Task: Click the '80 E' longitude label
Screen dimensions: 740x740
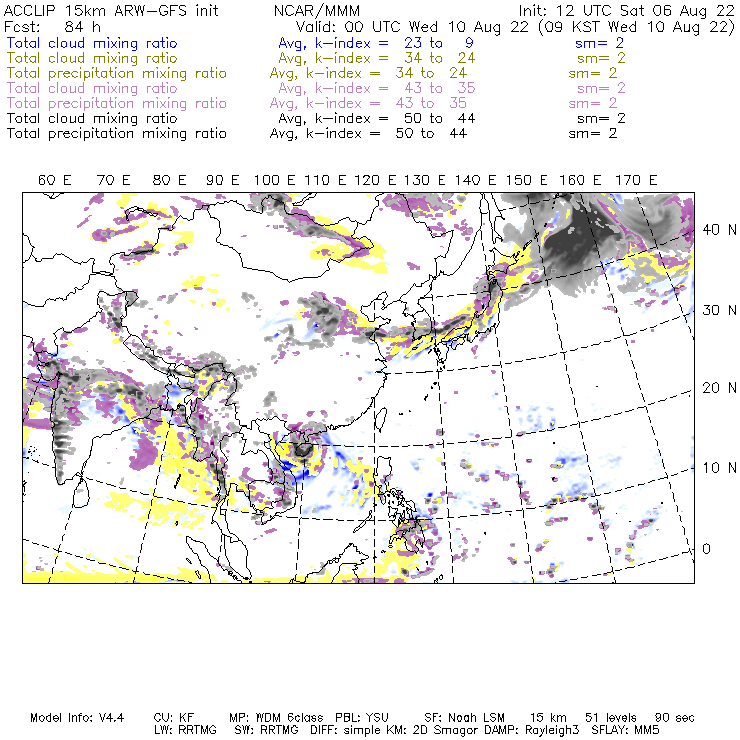Action: pos(169,180)
